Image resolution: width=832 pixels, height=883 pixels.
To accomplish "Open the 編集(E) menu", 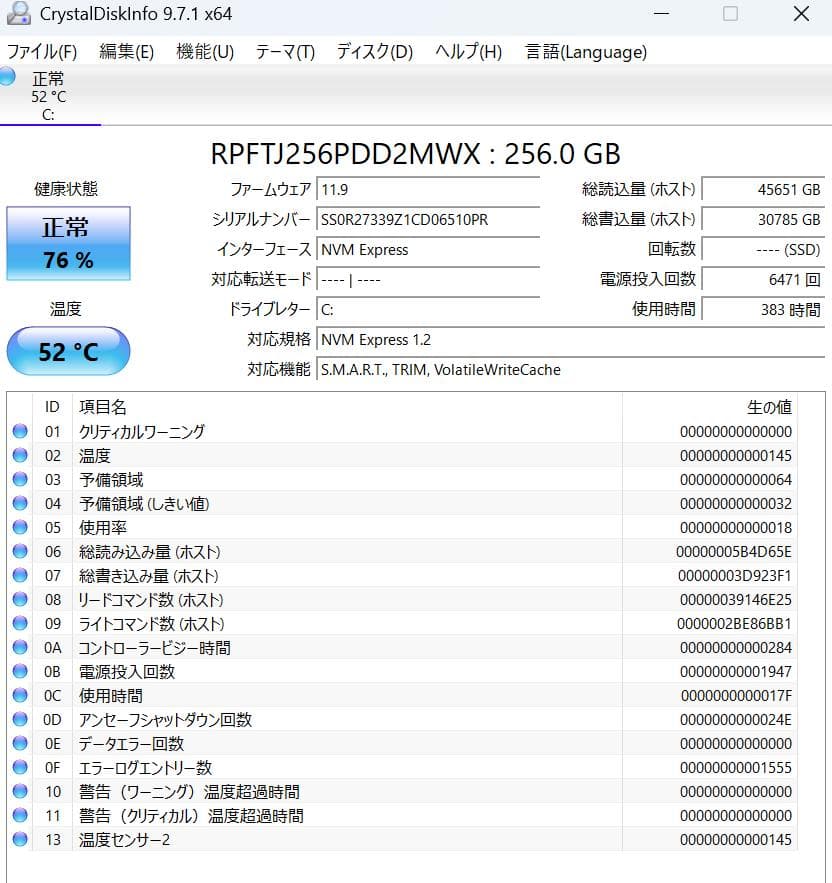I will point(126,52).
